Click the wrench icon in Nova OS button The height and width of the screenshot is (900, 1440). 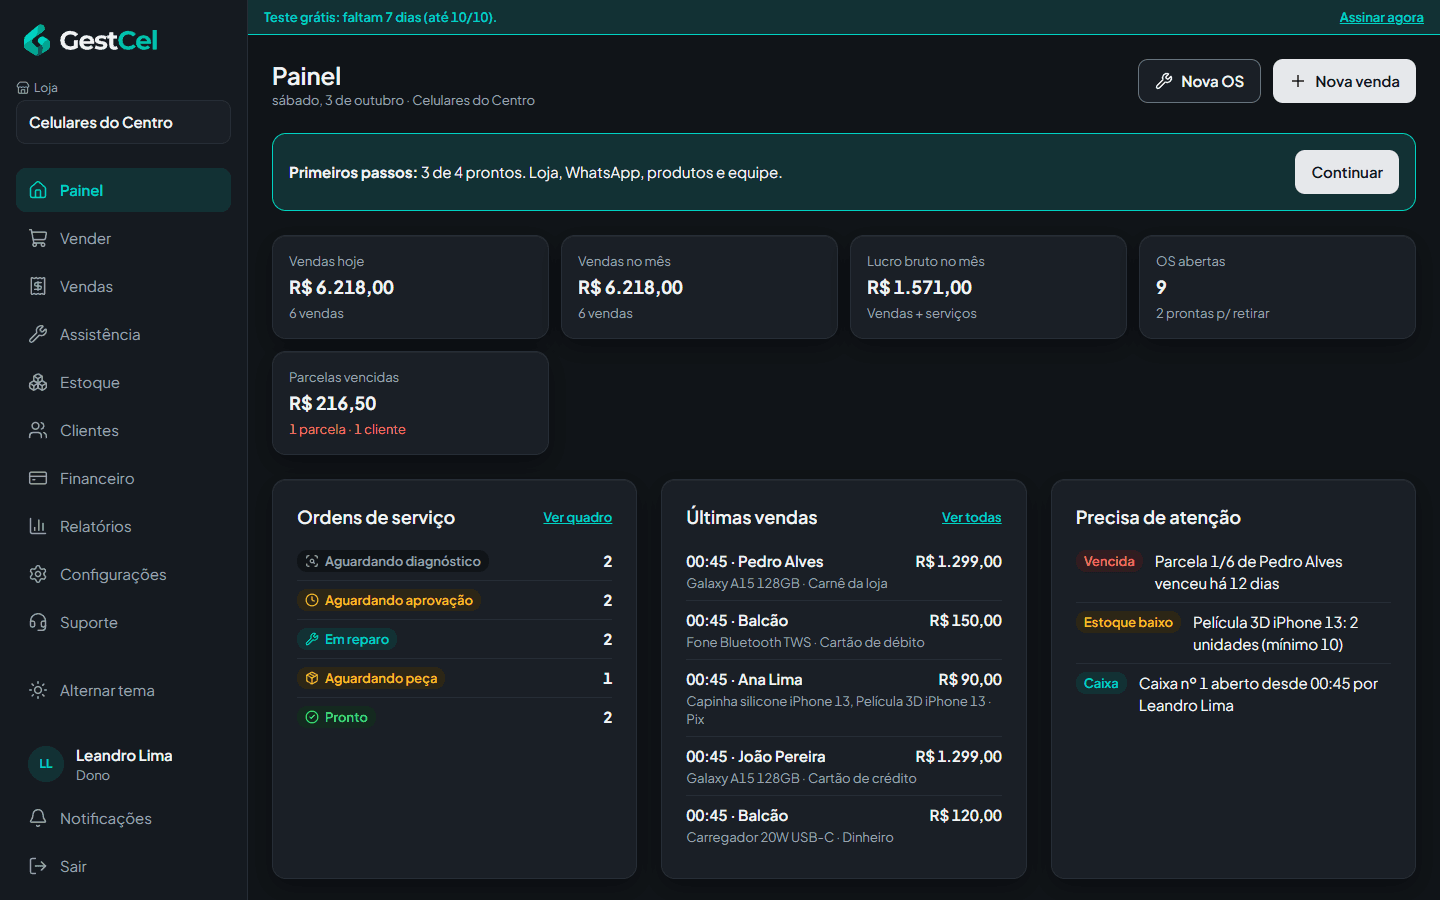click(x=1164, y=81)
